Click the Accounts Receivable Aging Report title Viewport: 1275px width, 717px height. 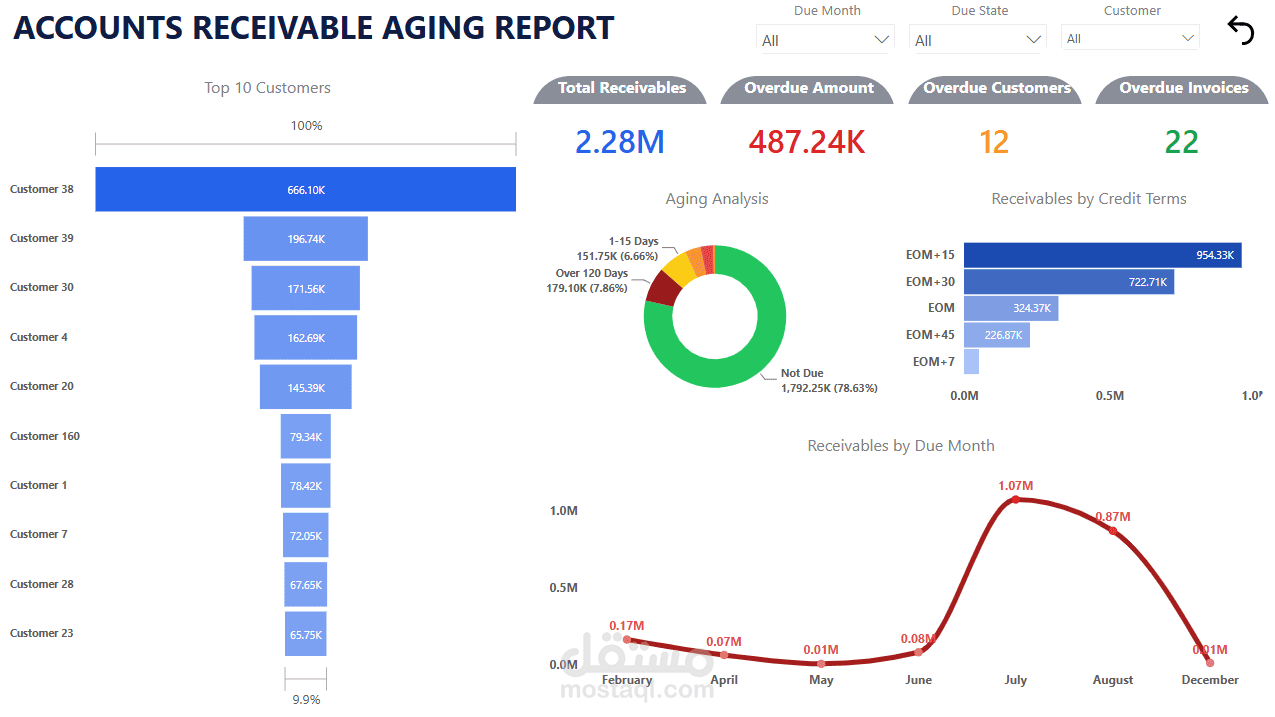coord(314,28)
